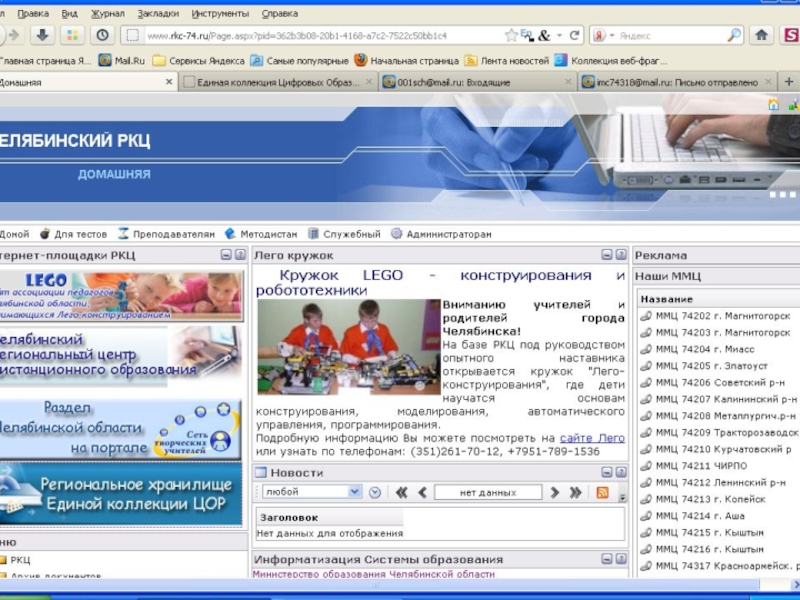Image resolution: width=800 pixels, height=600 pixels.
Task: Open Mail.Ru bookmark
Action: click(x=121, y=61)
